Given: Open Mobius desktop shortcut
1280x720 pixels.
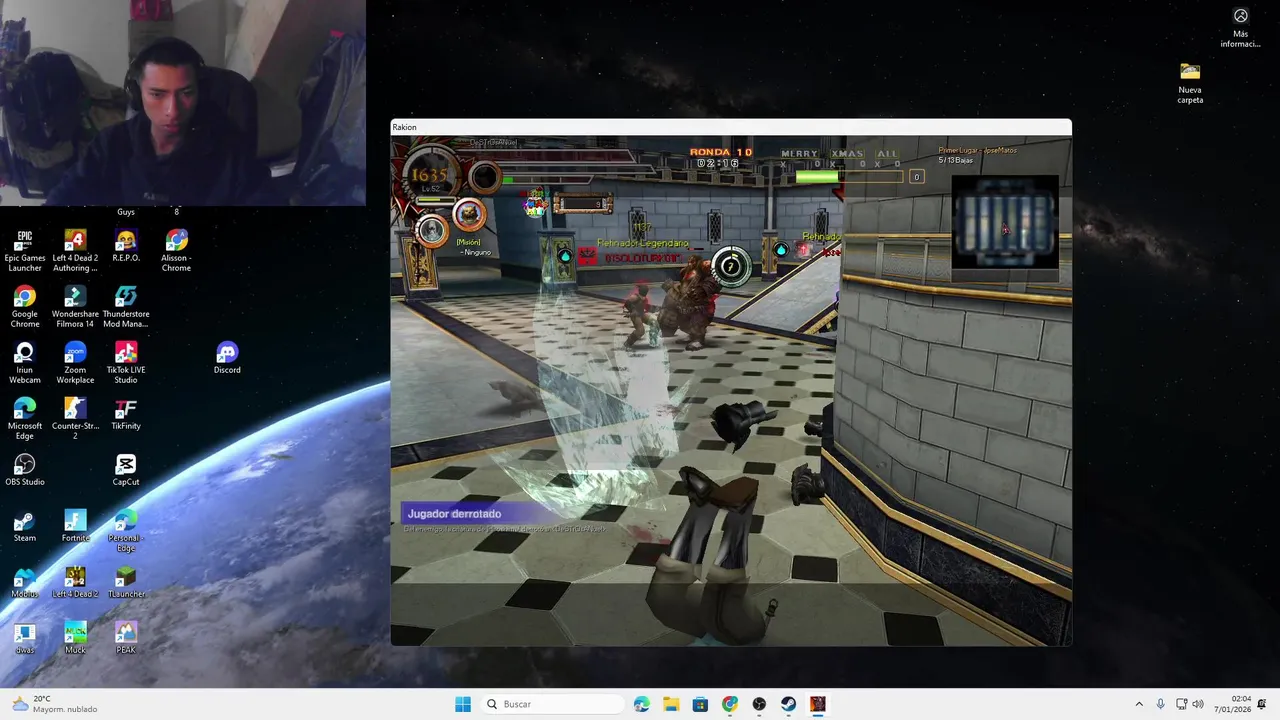Looking at the screenshot, I should tap(25, 582).
